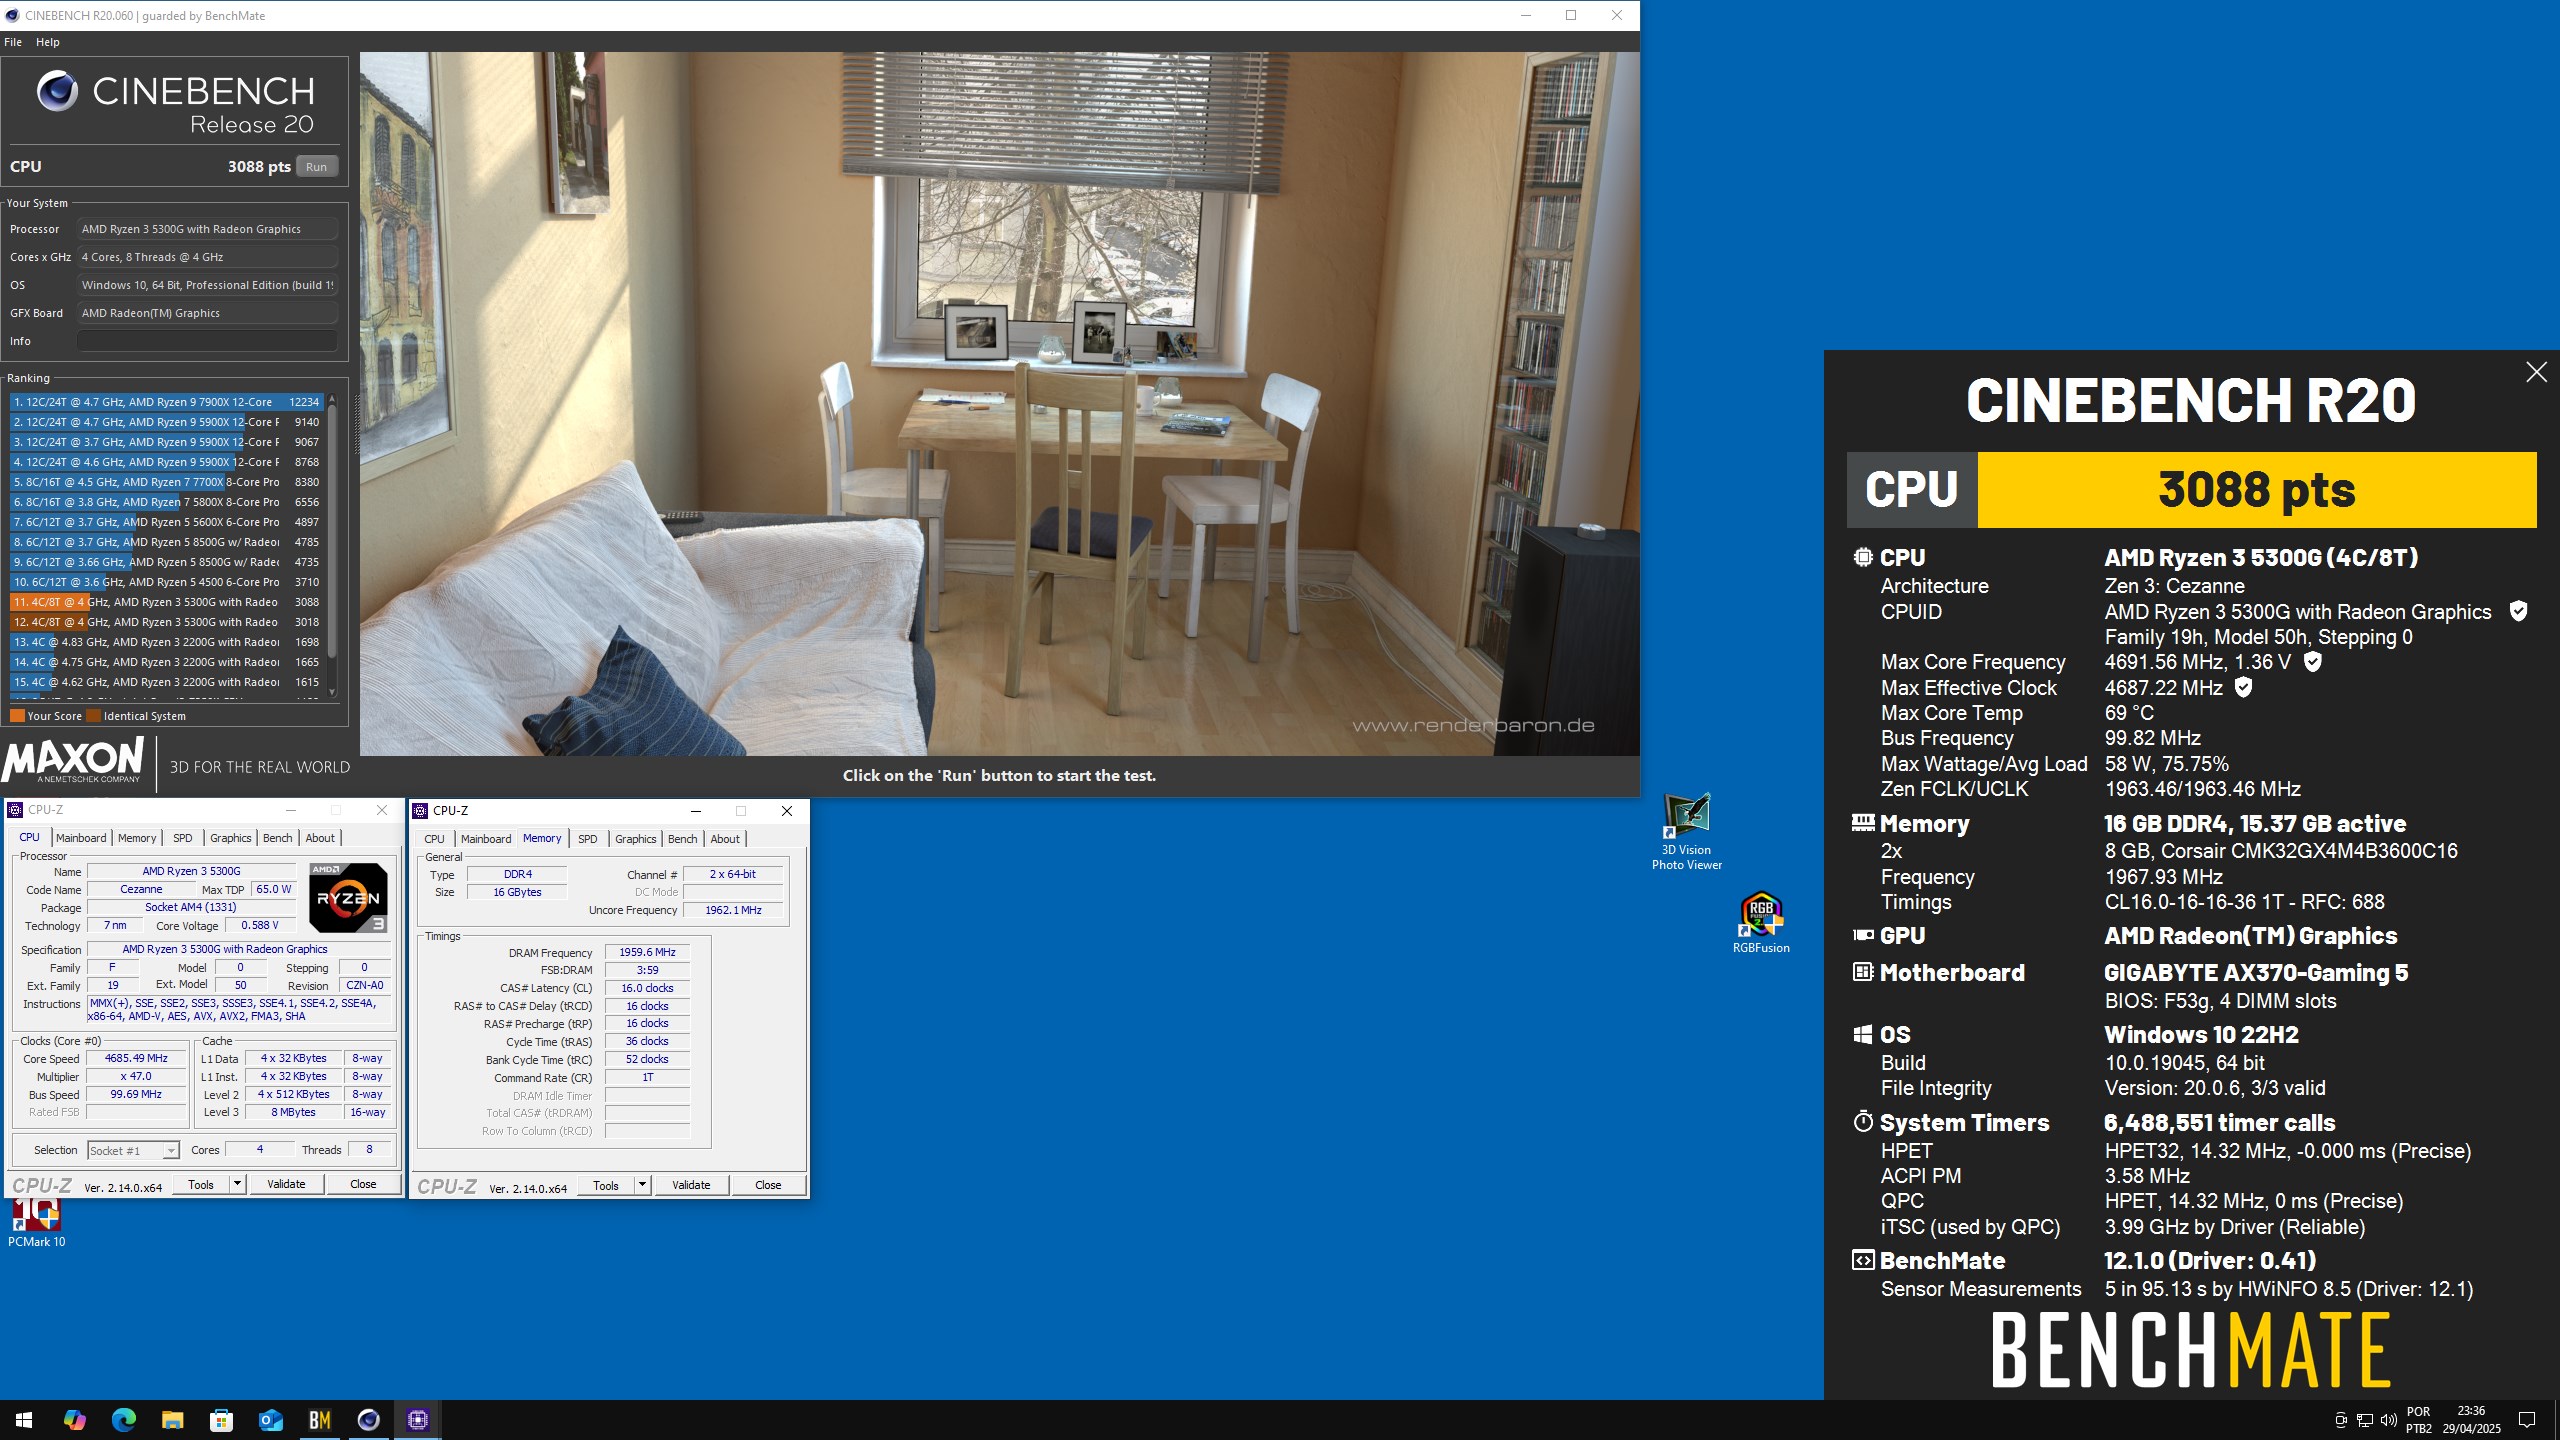Close the BenchMate result panel
Screen dimensions: 2560x1440
coord(2536,372)
